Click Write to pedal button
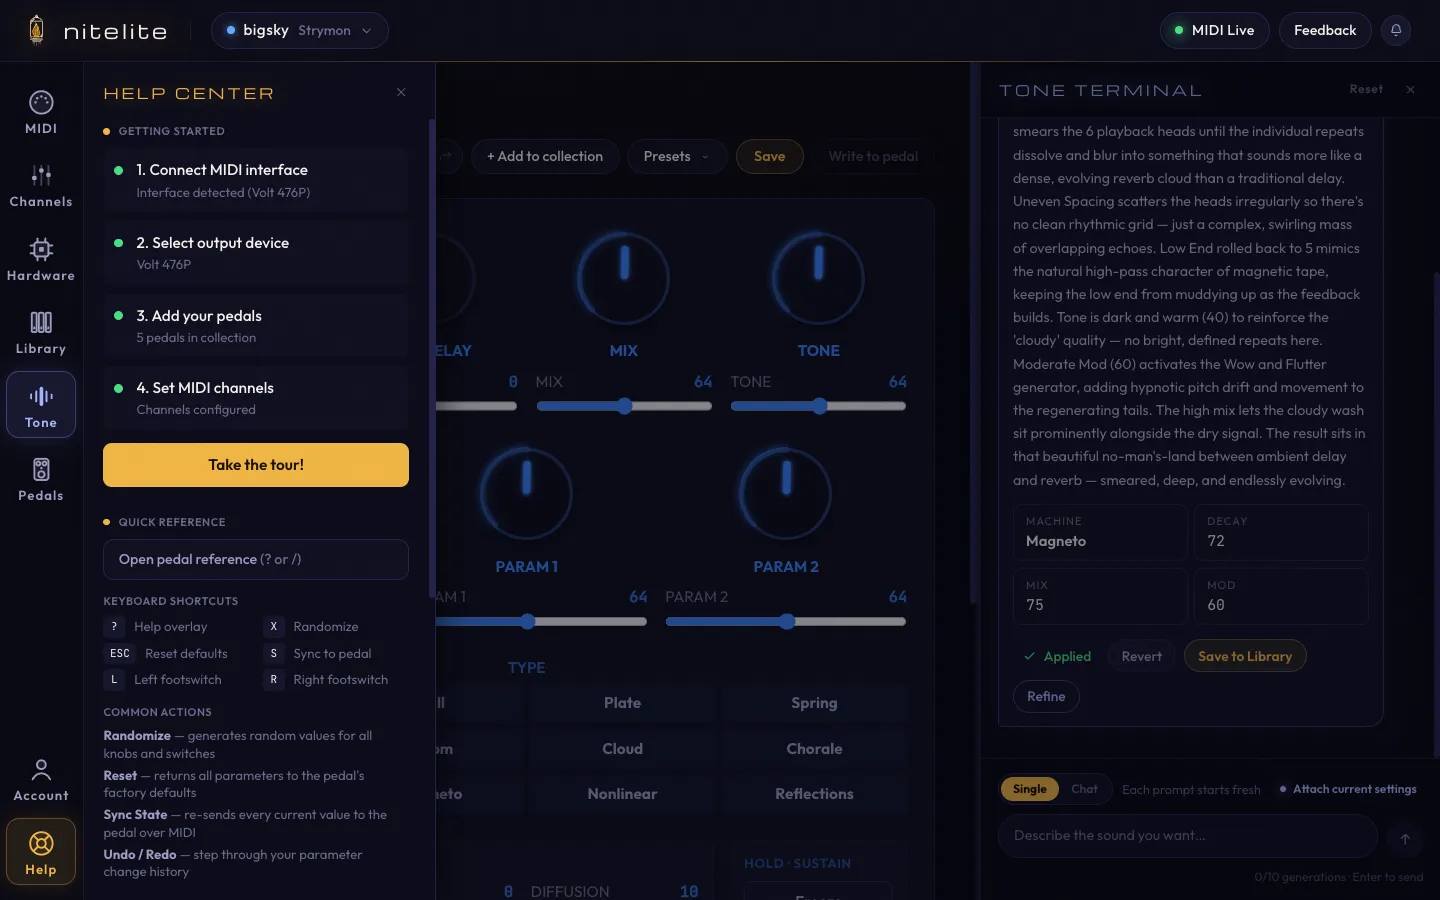This screenshot has width=1440, height=900. point(873,156)
